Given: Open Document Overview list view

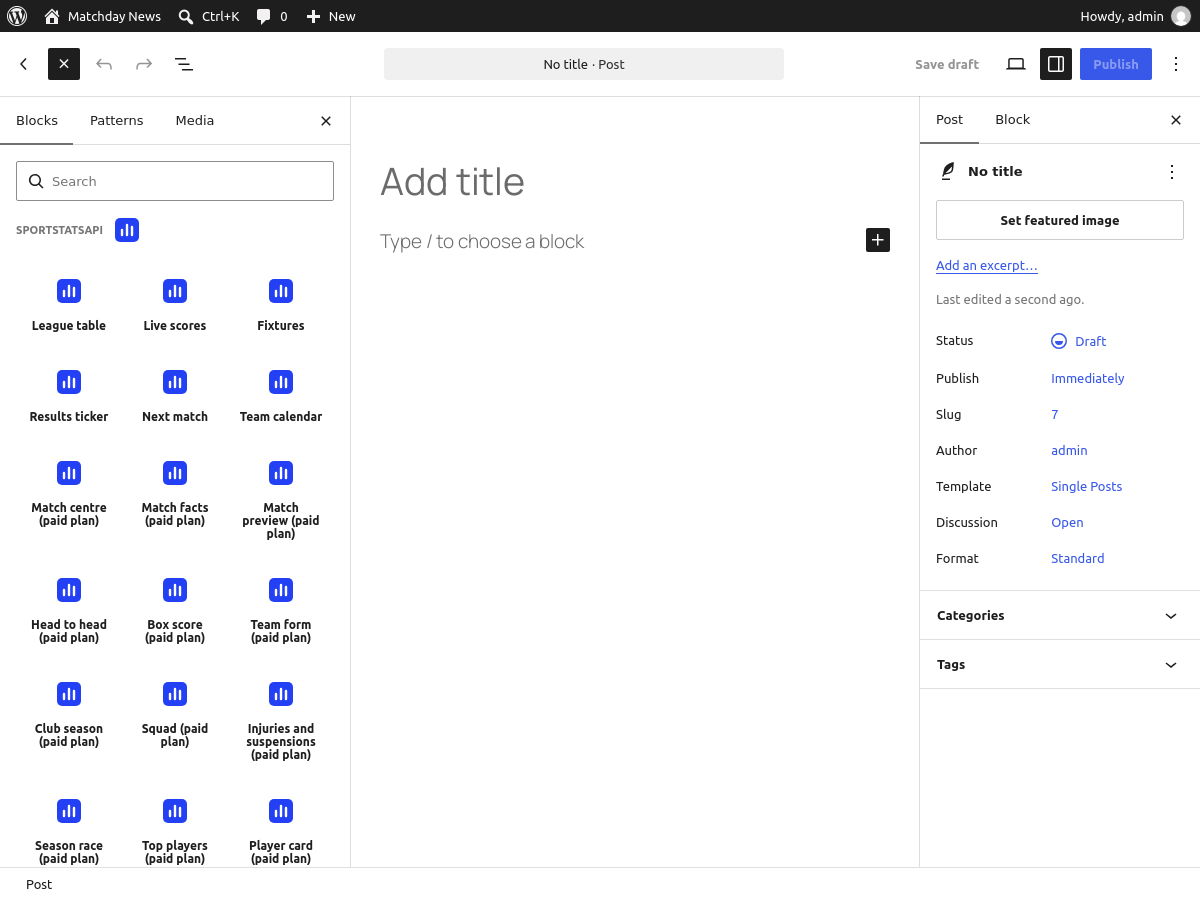Looking at the screenshot, I should pyautogui.click(x=184, y=64).
